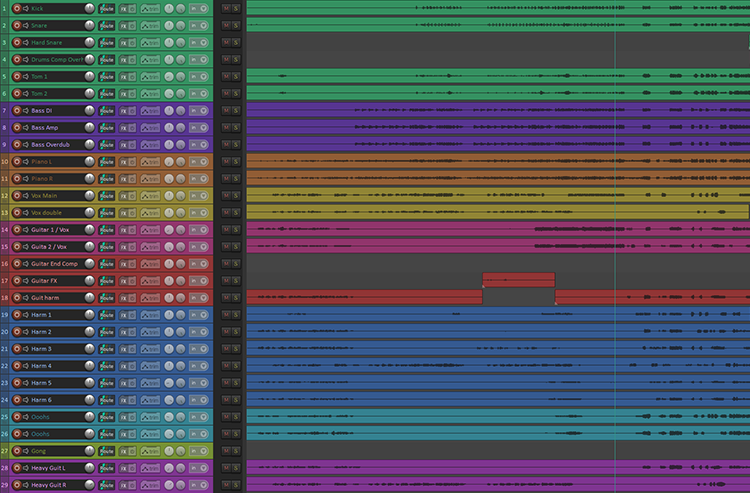Open input dropdown arrow for Ooohs track 26

[x=204, y=434]
